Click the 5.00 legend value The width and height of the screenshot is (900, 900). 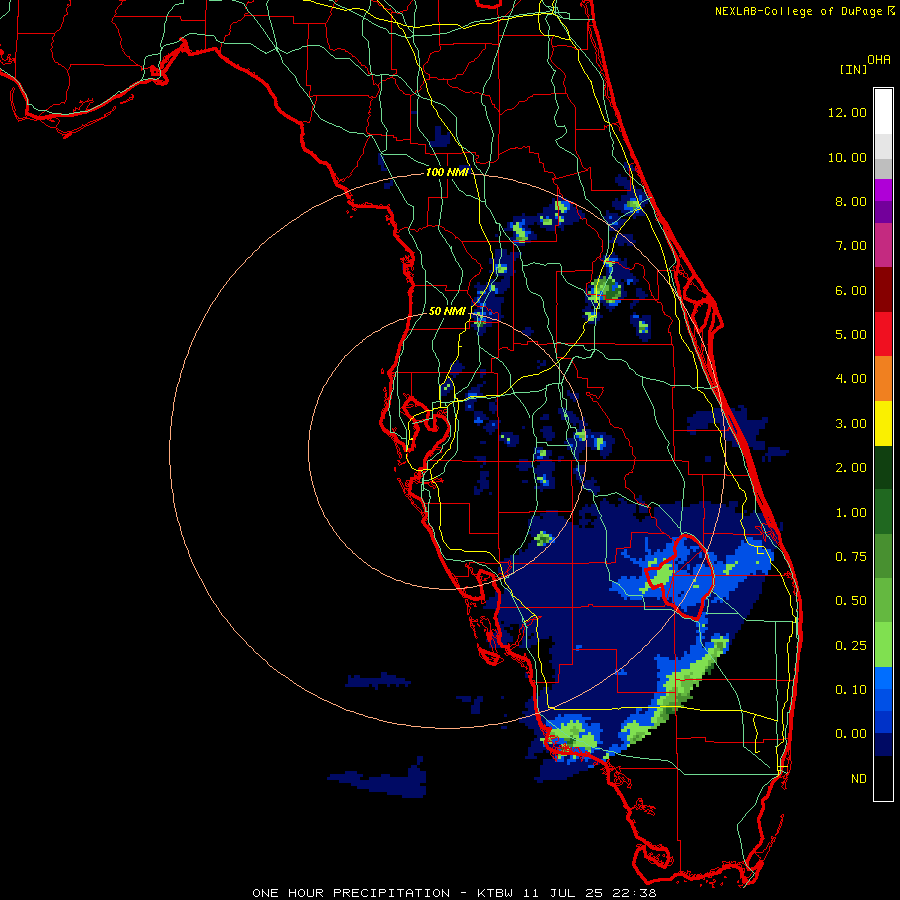click(851, 335)
